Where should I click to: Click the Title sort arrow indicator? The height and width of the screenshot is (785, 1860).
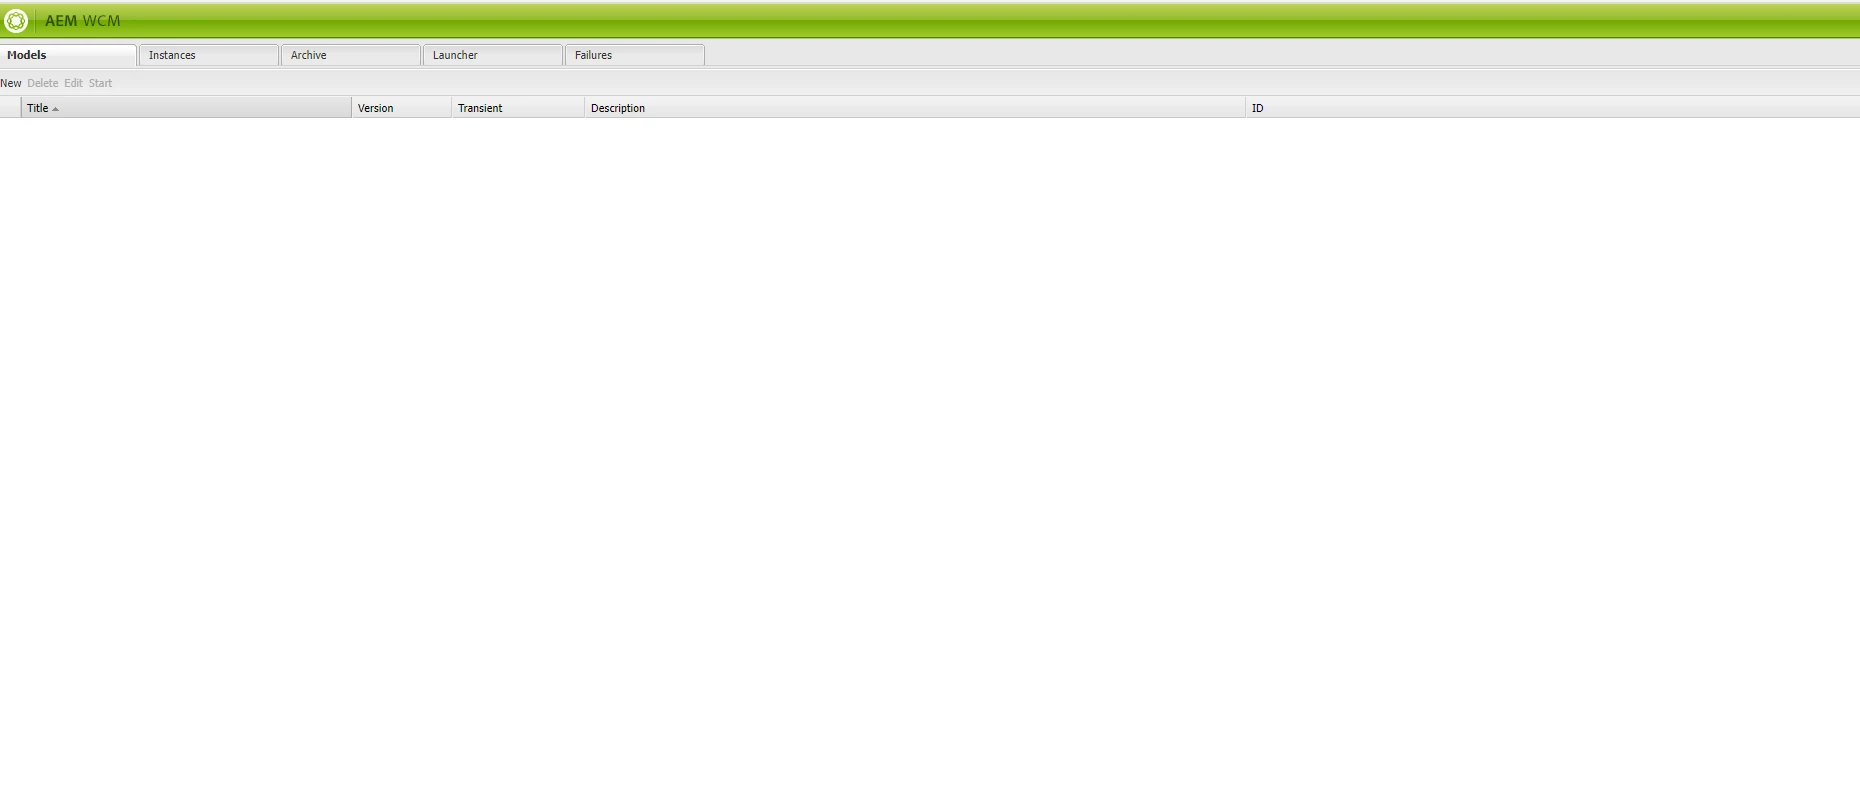[x=56, y=109]
